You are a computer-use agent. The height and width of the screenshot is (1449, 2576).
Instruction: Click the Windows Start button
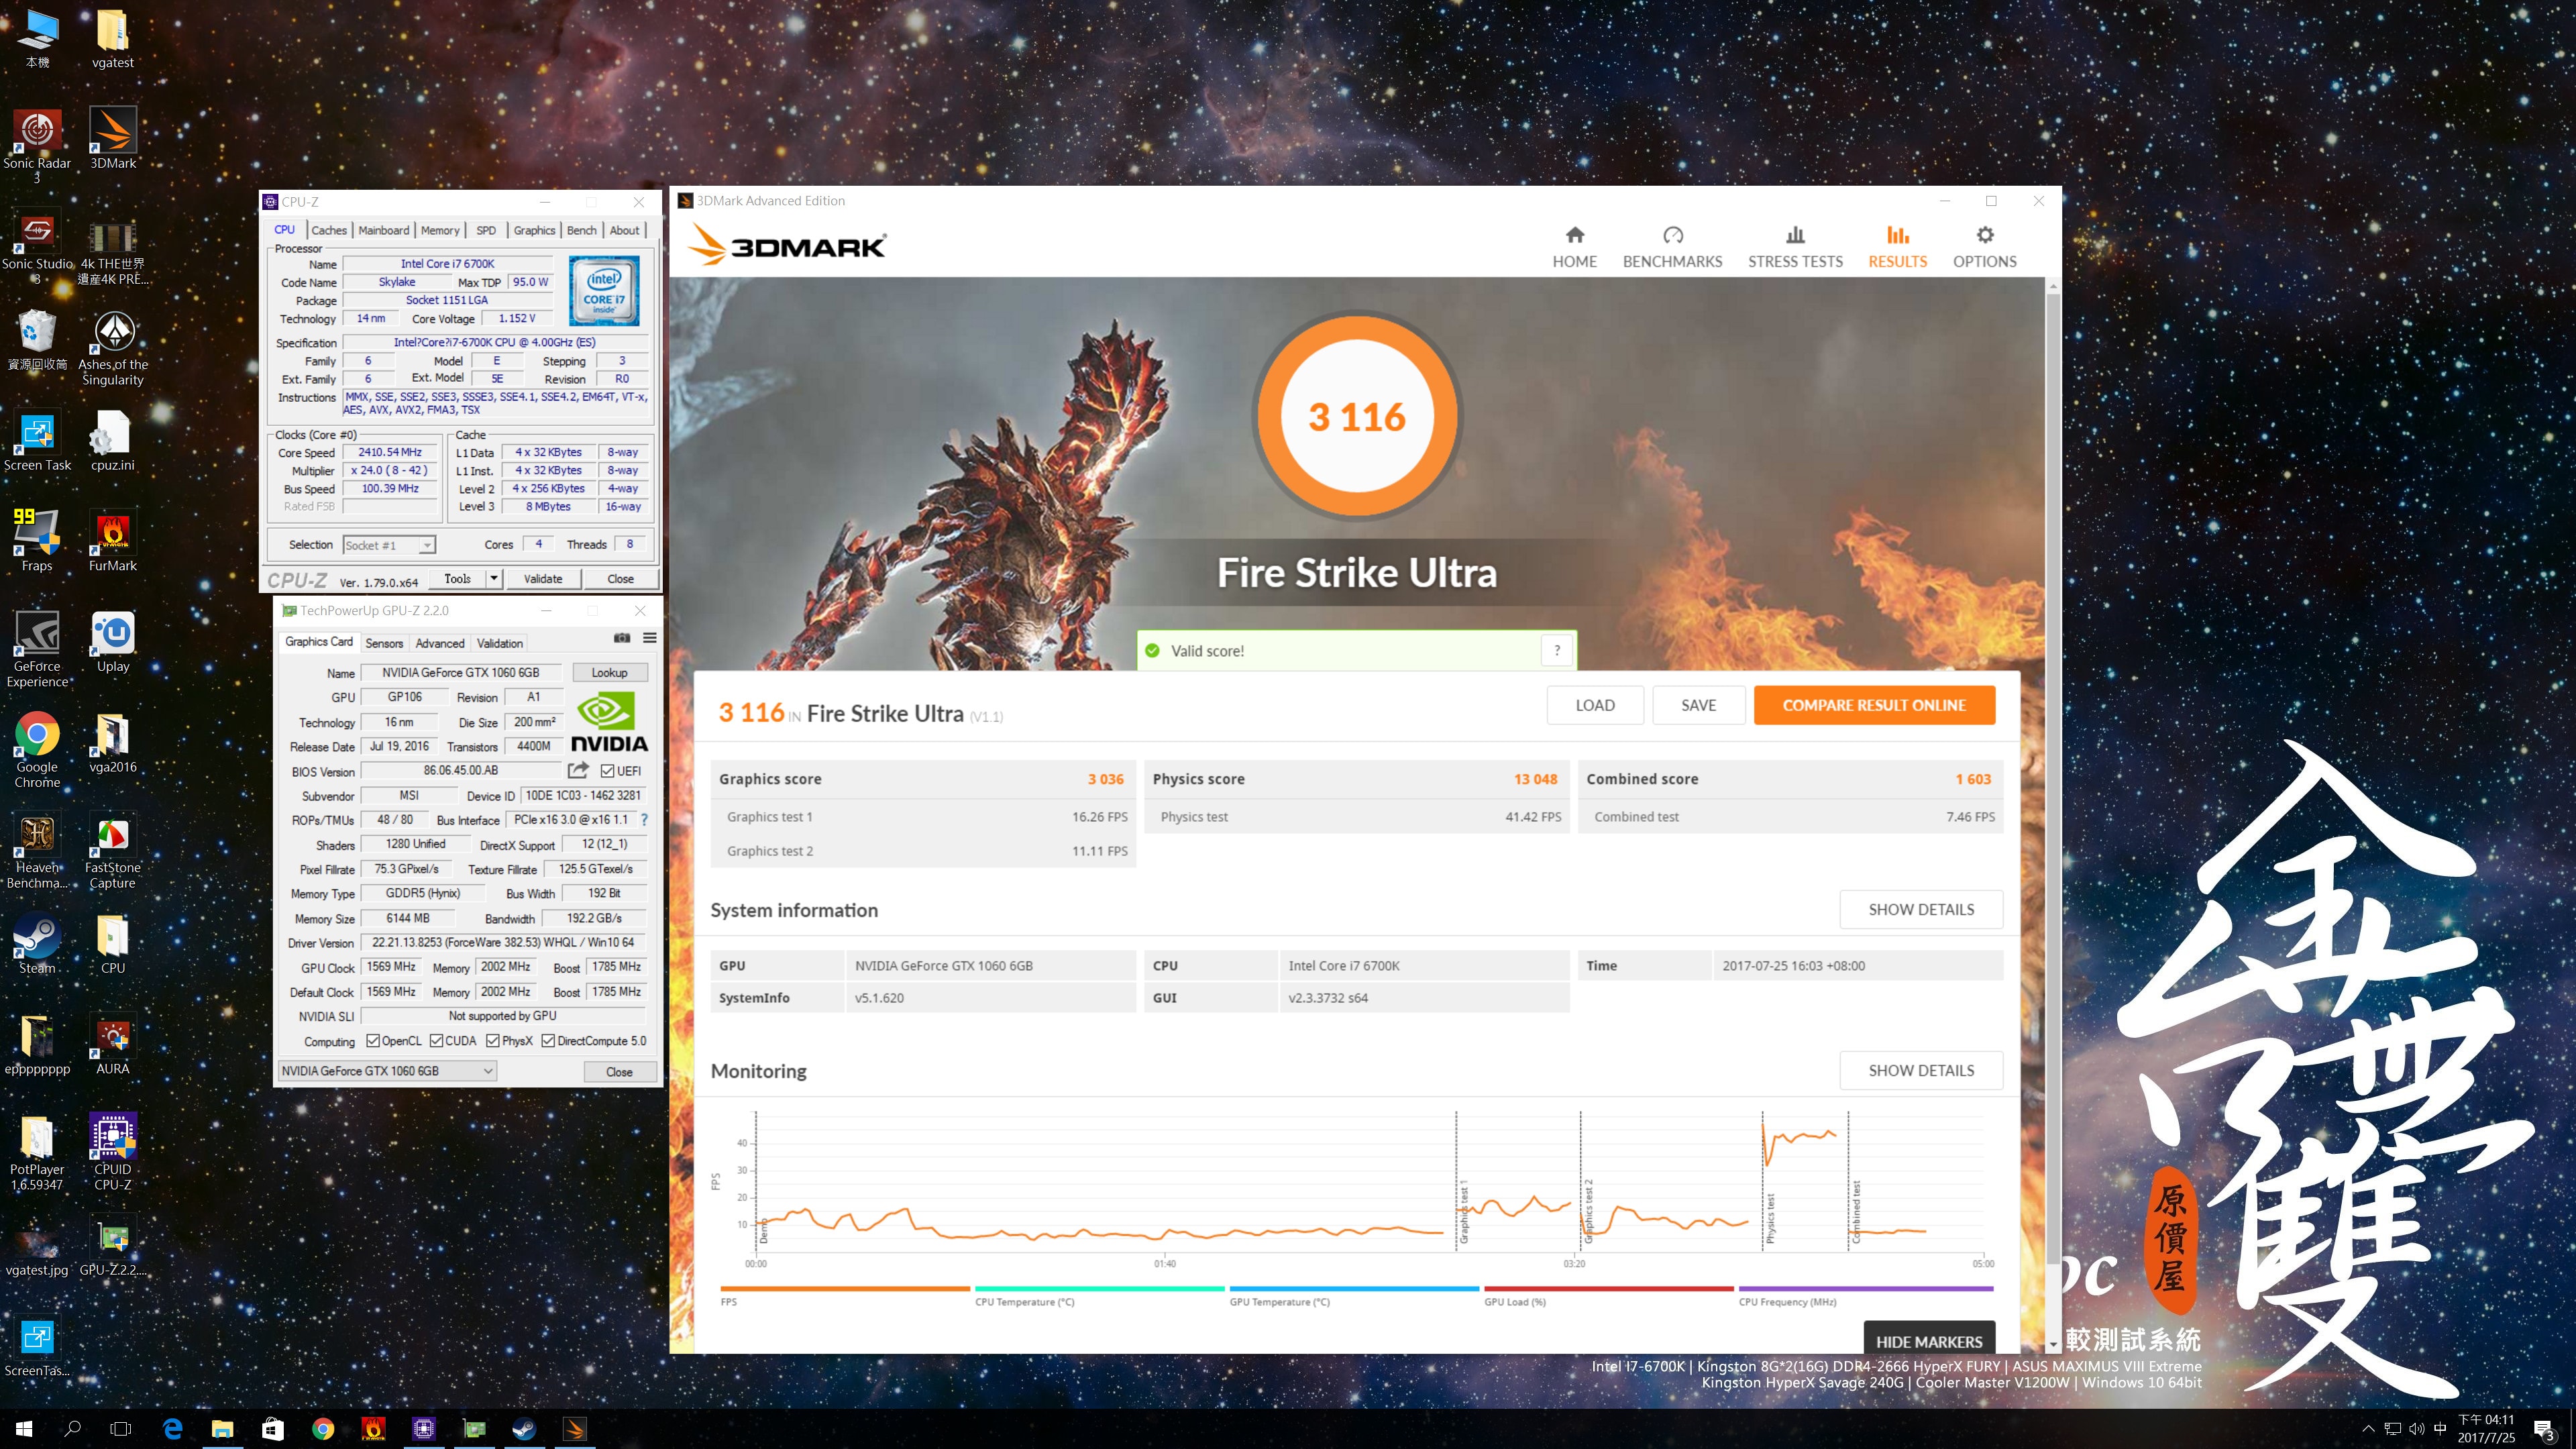click(x=24, y=1429)
